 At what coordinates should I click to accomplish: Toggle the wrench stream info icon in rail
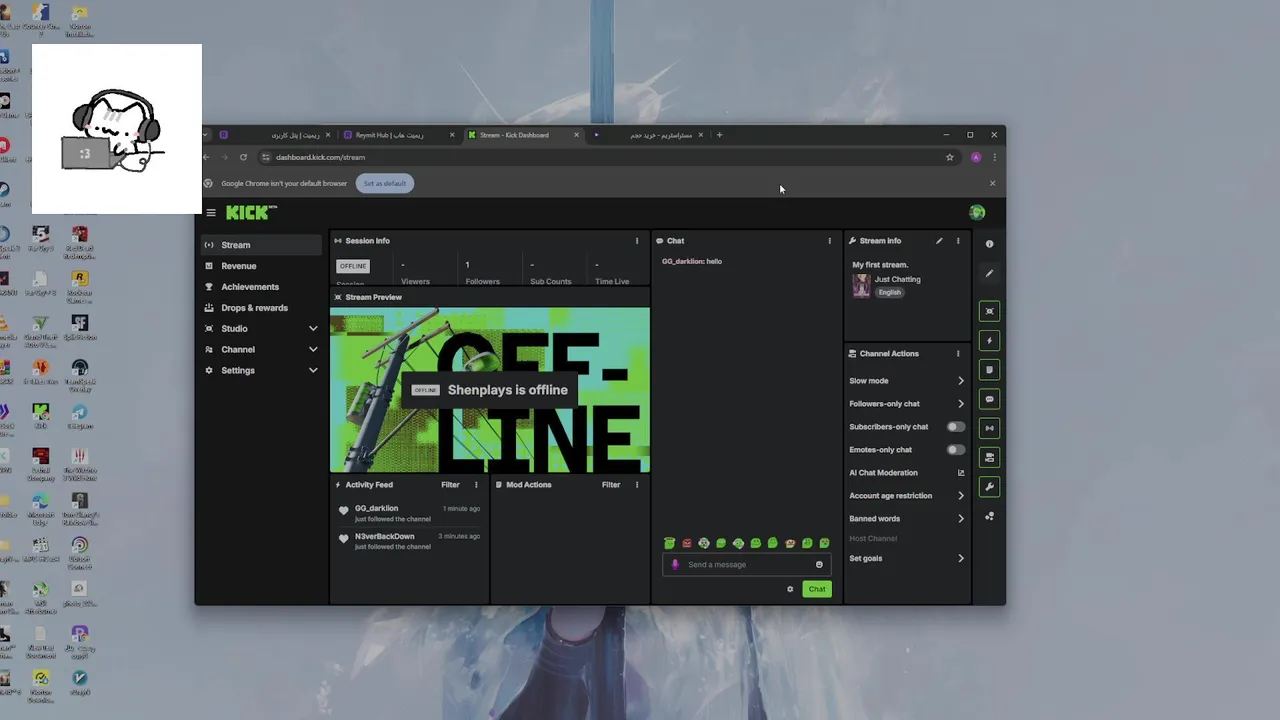point(990,487)
